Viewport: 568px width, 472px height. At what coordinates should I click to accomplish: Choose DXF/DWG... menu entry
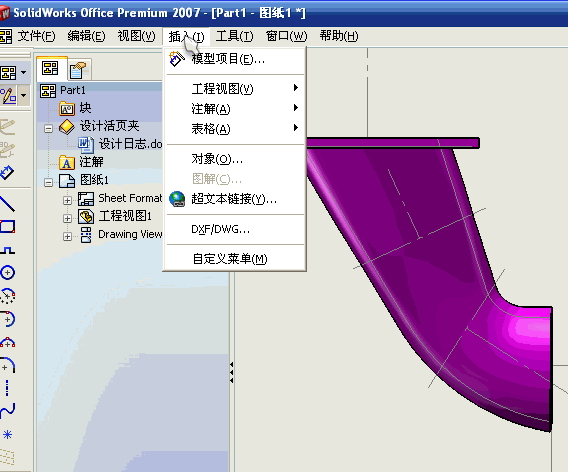(234, 229)
